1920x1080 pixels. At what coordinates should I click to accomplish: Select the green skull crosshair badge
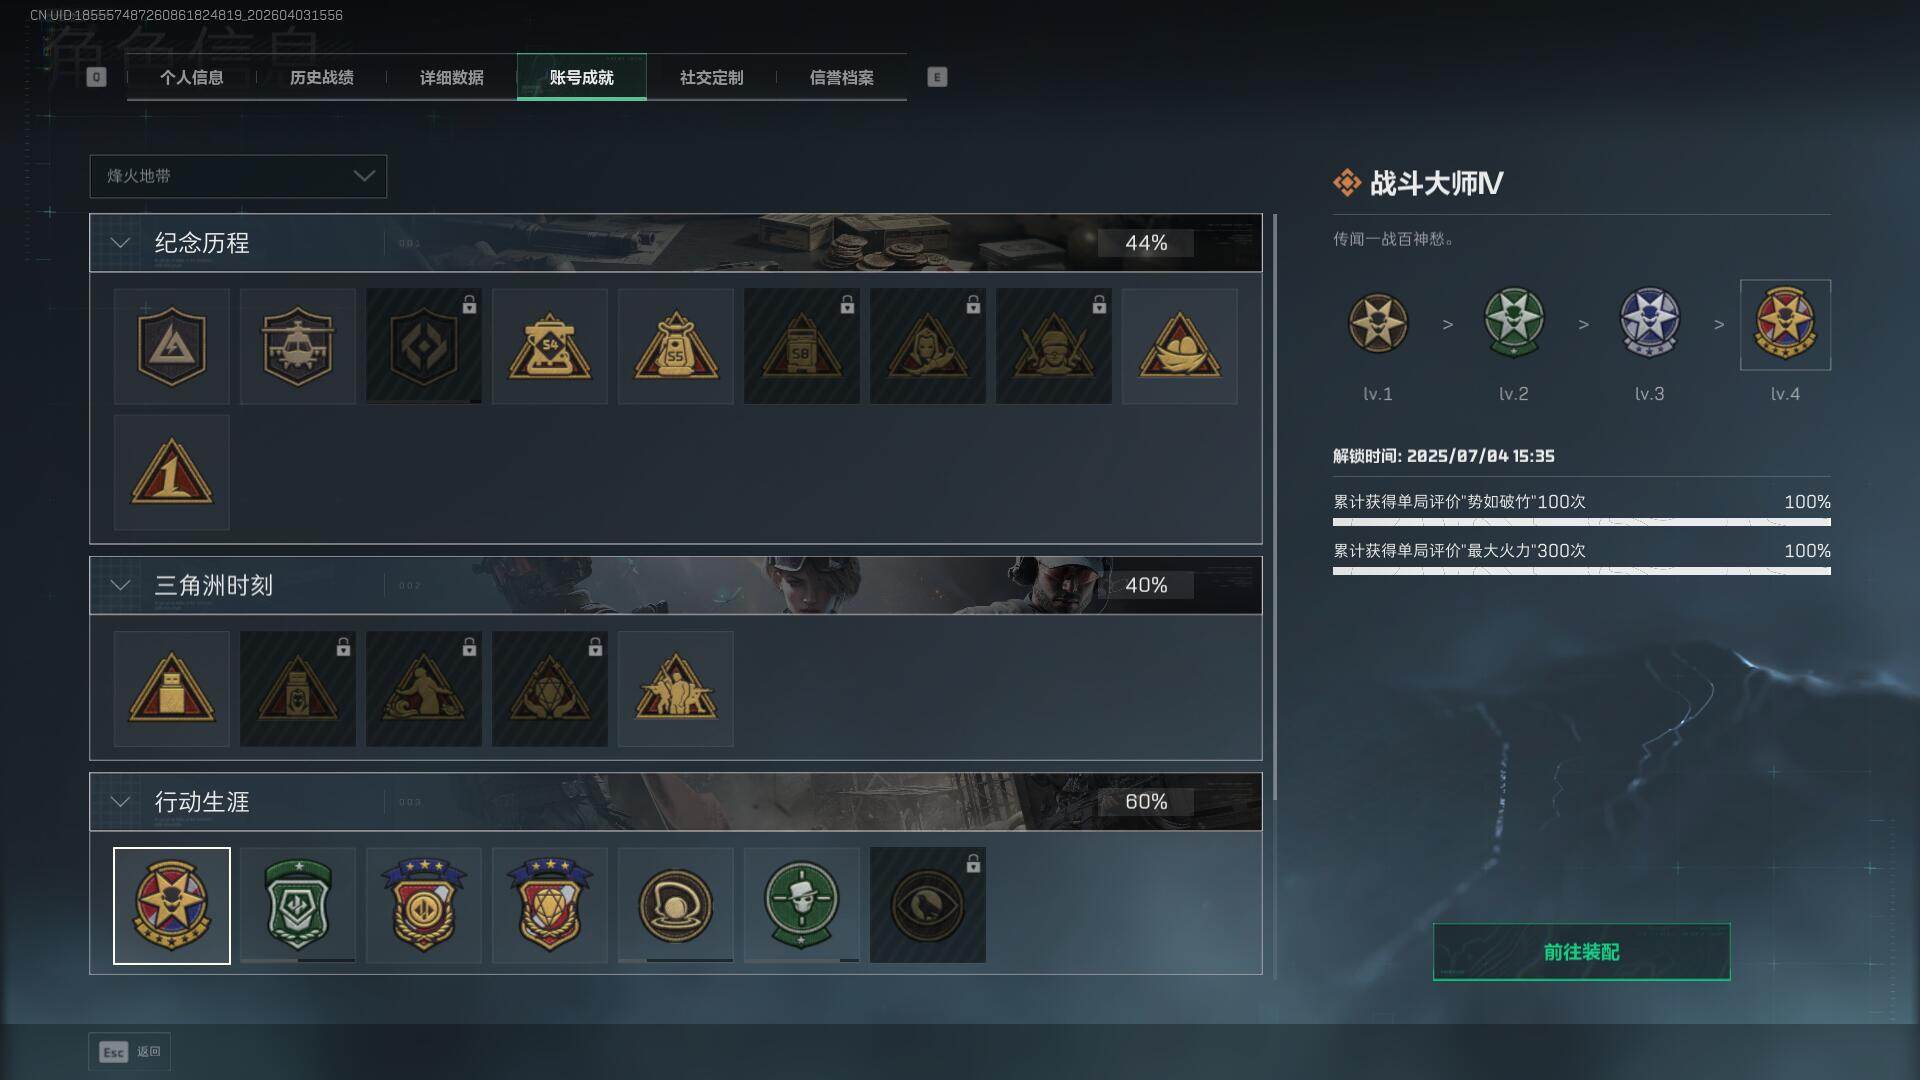pos(801,905)
